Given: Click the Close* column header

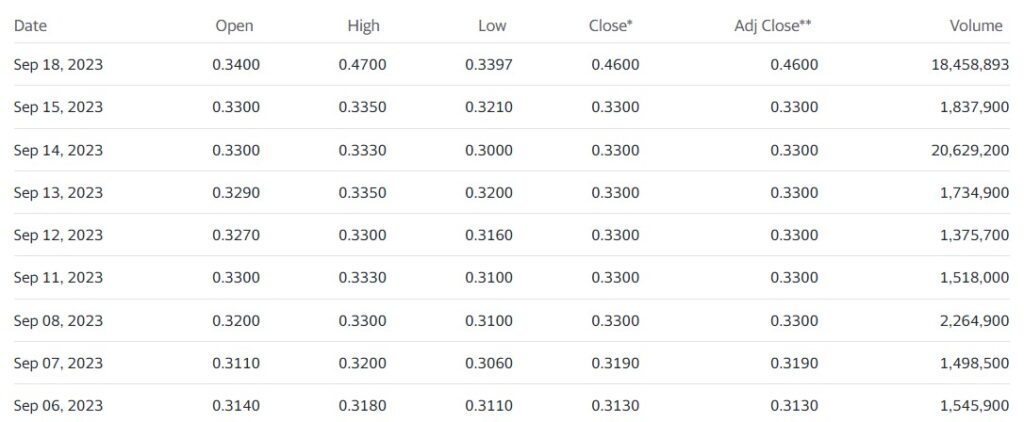Looking at the screenshot, I should (611, 26).
